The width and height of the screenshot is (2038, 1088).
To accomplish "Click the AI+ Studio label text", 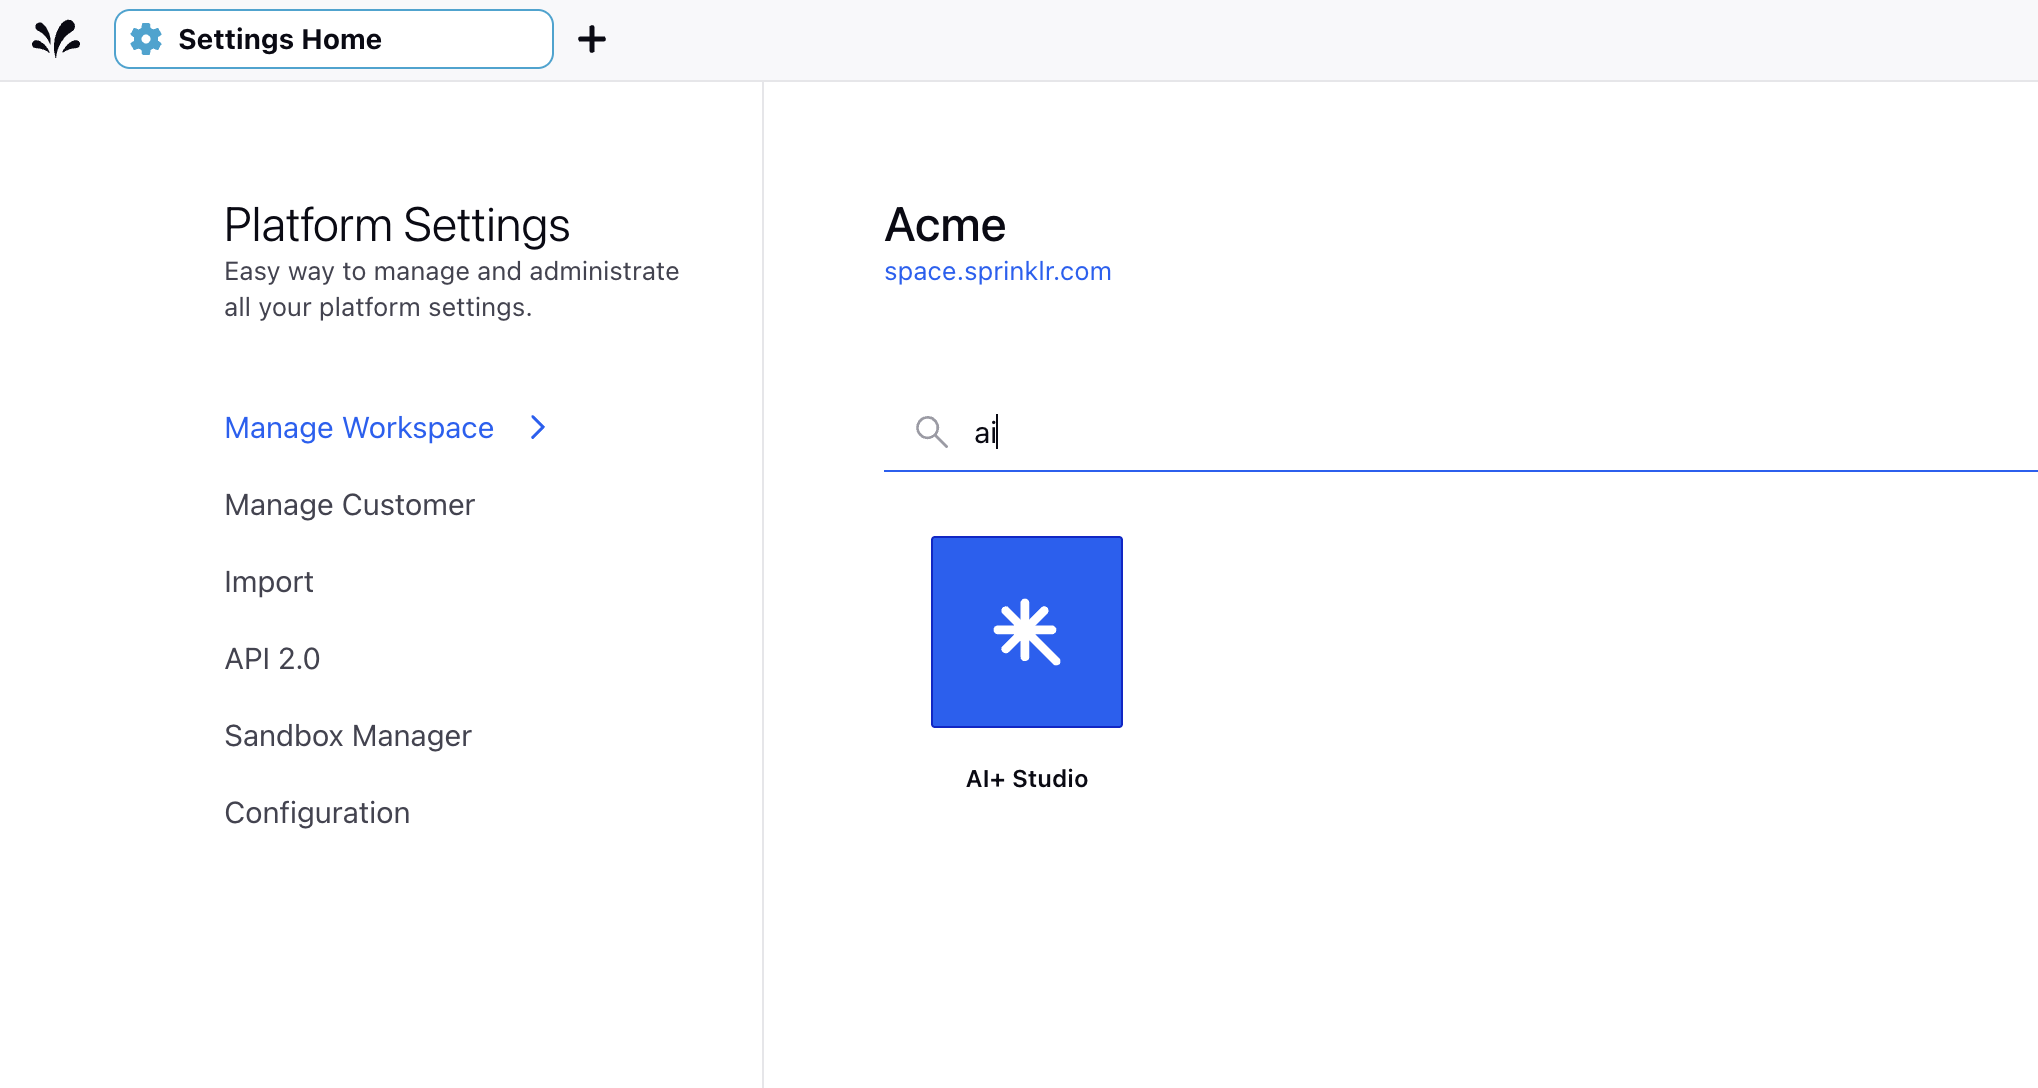I will click(x=1026, y=779).
